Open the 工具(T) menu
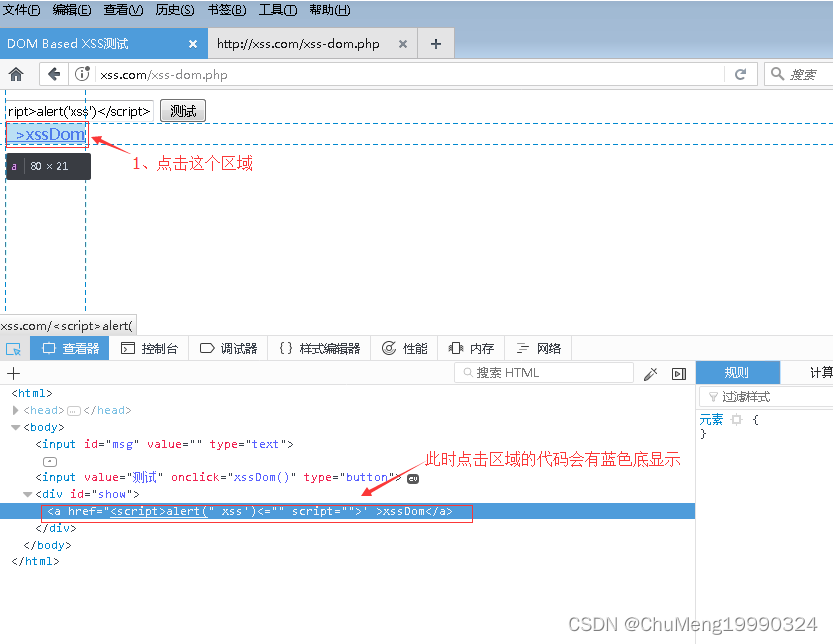Image resolution: width=833 pixels, height=644 pixels. click(278, 10)
